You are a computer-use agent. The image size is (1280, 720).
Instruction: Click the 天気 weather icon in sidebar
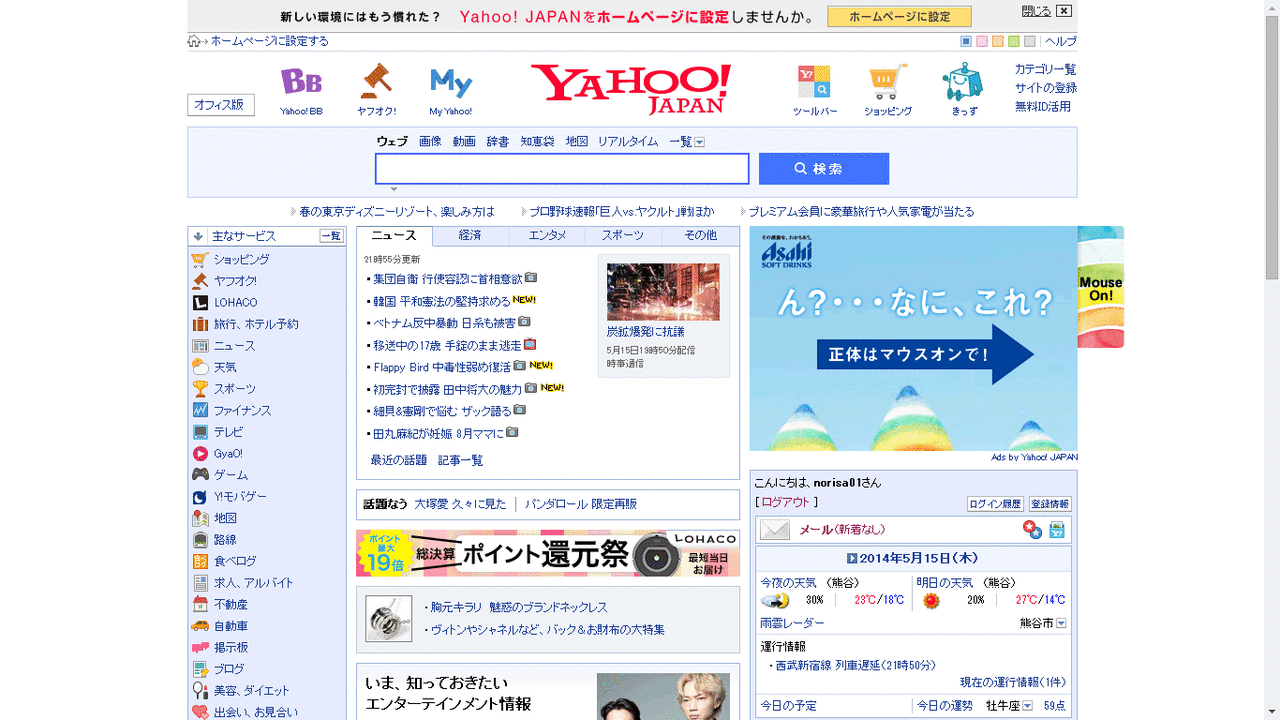(200, 367)
